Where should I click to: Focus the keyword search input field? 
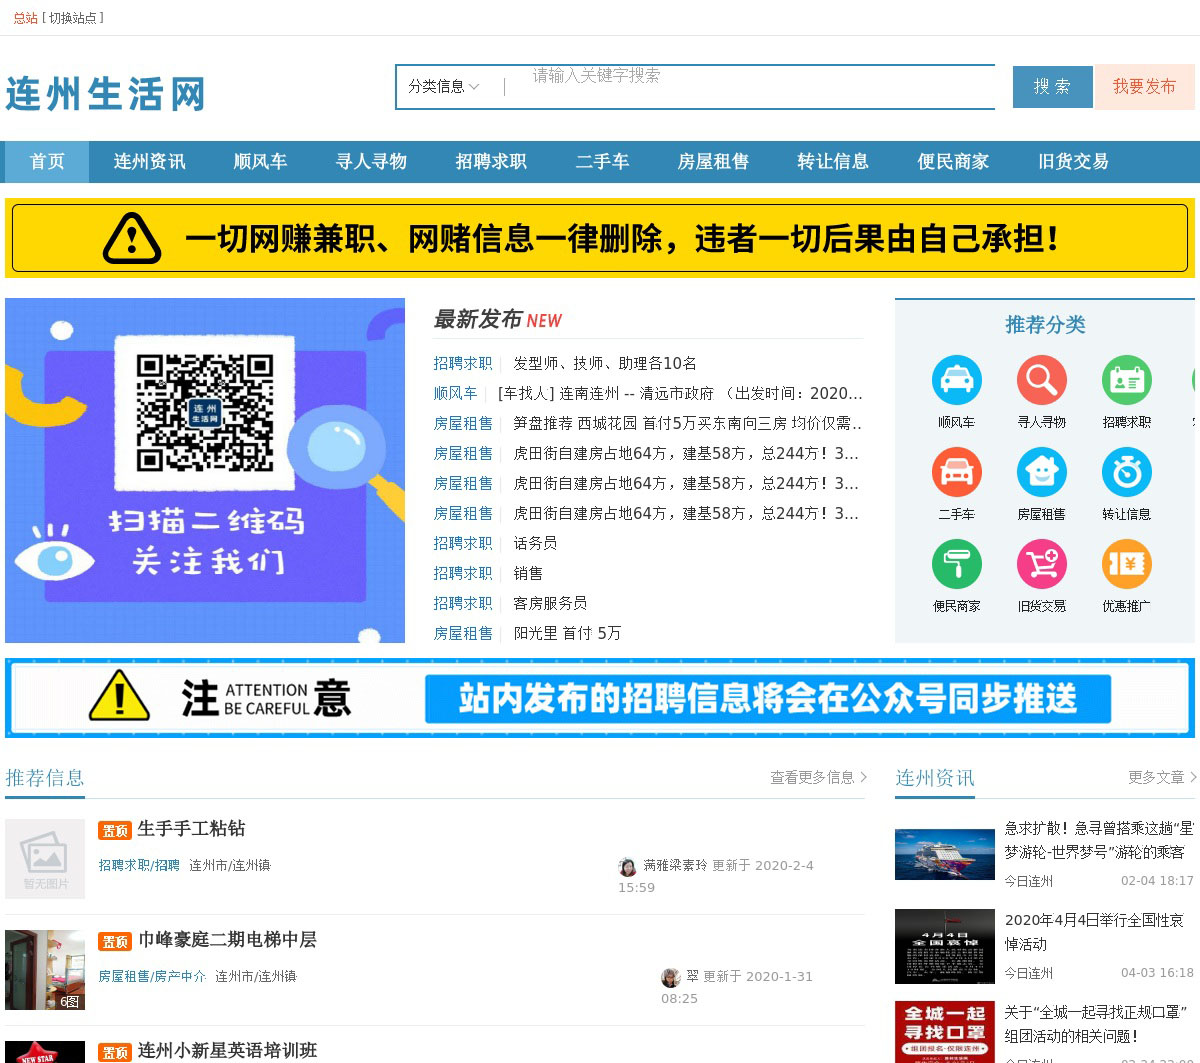(750, 87)
